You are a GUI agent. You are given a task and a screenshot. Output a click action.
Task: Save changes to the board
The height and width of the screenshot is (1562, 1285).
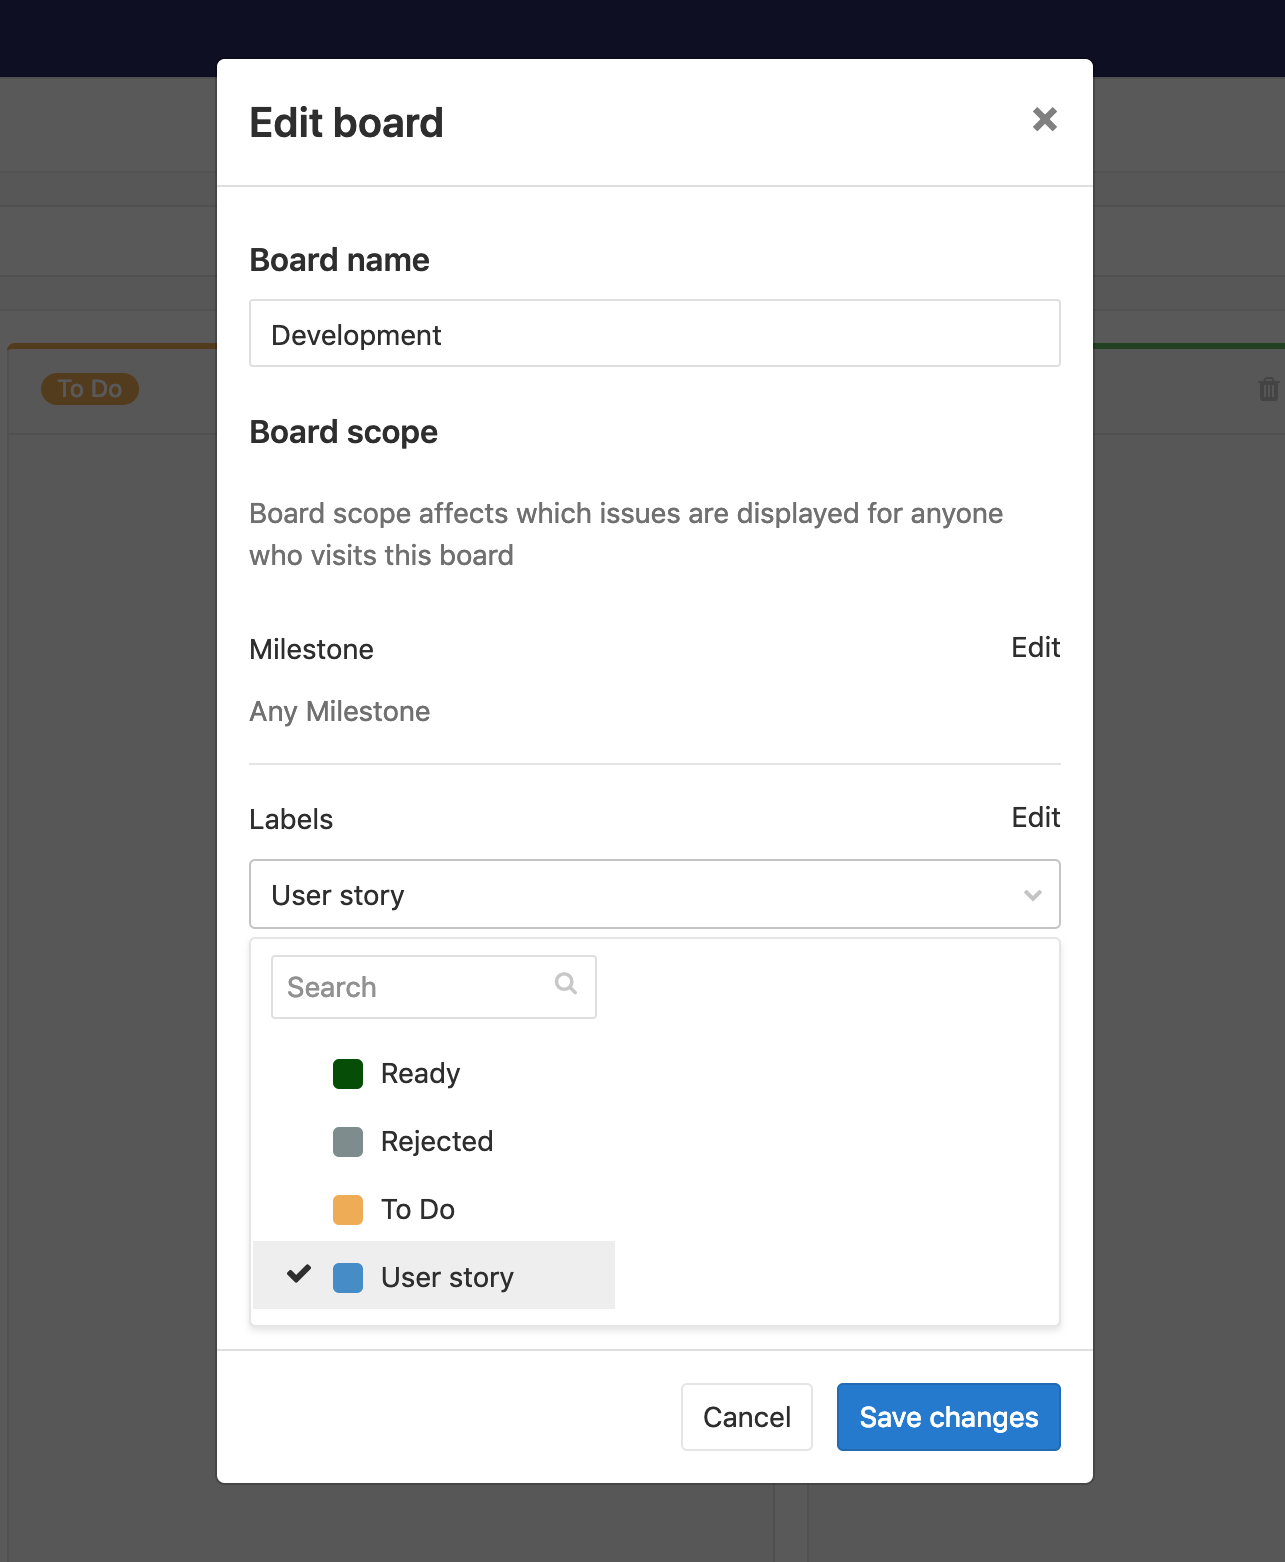click(948, 1417)
